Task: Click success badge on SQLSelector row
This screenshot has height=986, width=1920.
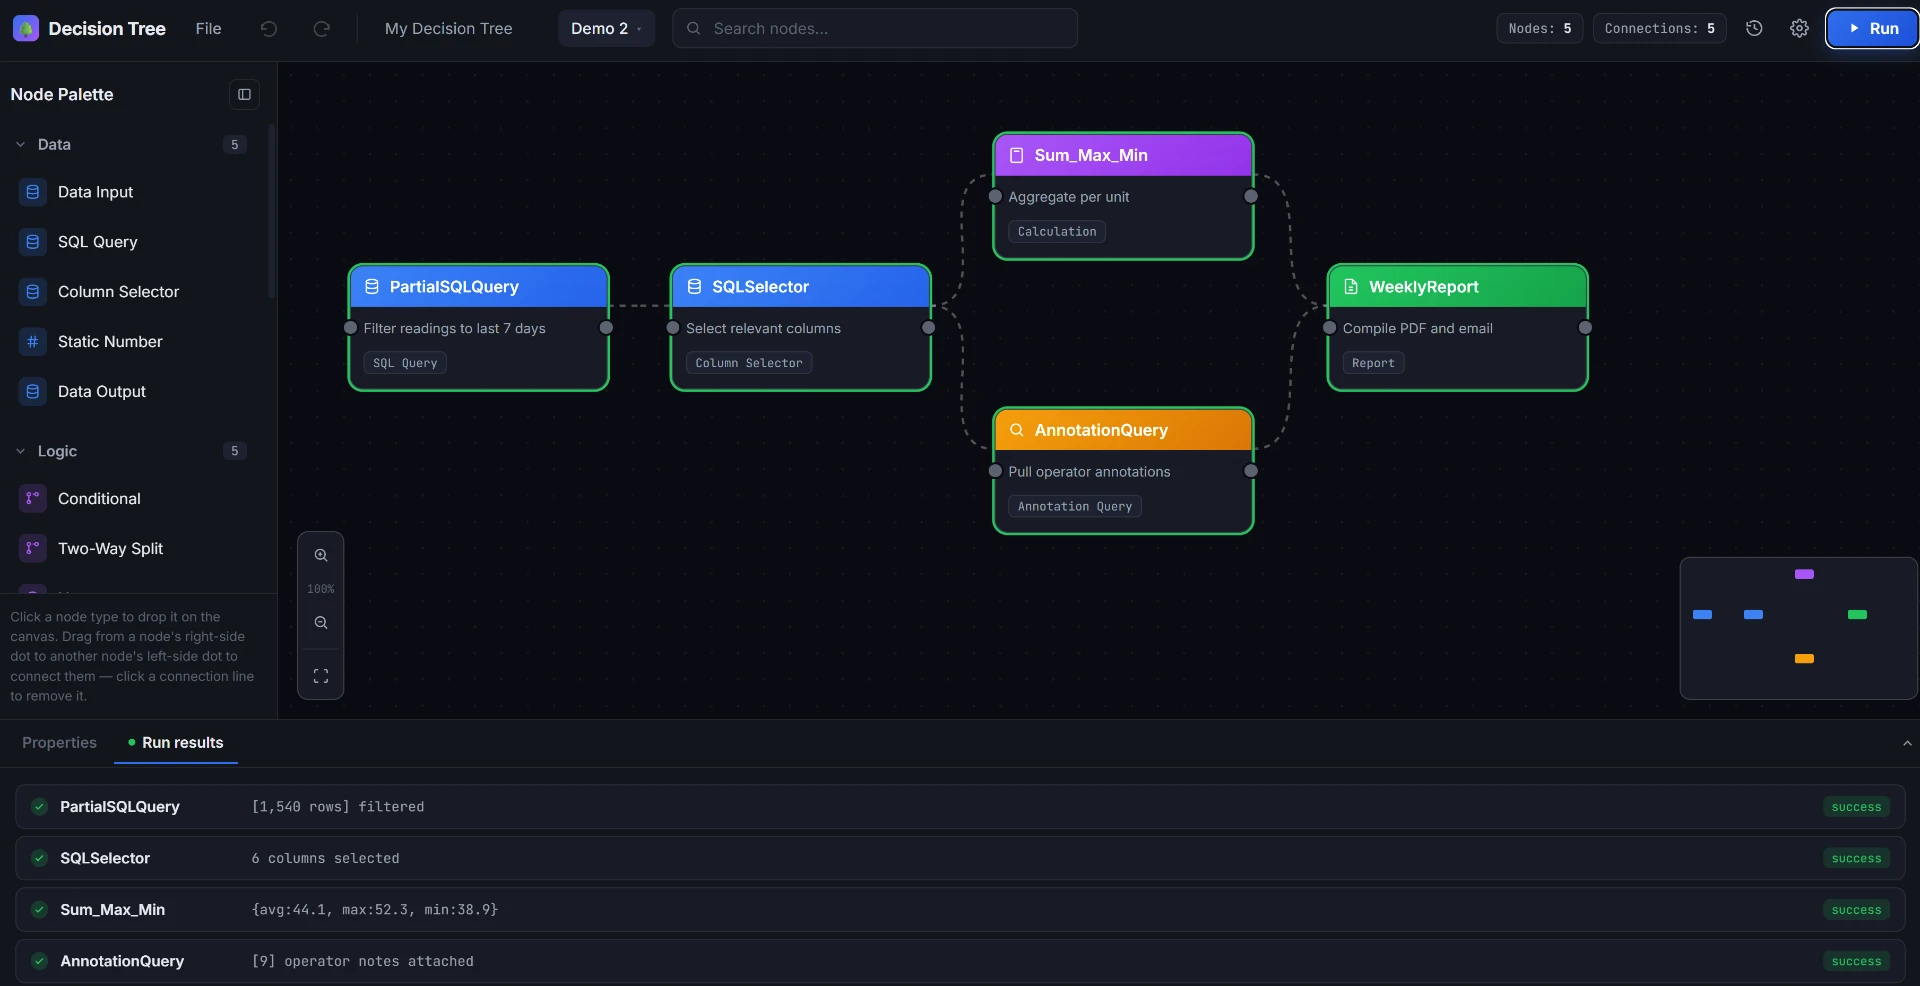Action: (x=1856, y=858)
